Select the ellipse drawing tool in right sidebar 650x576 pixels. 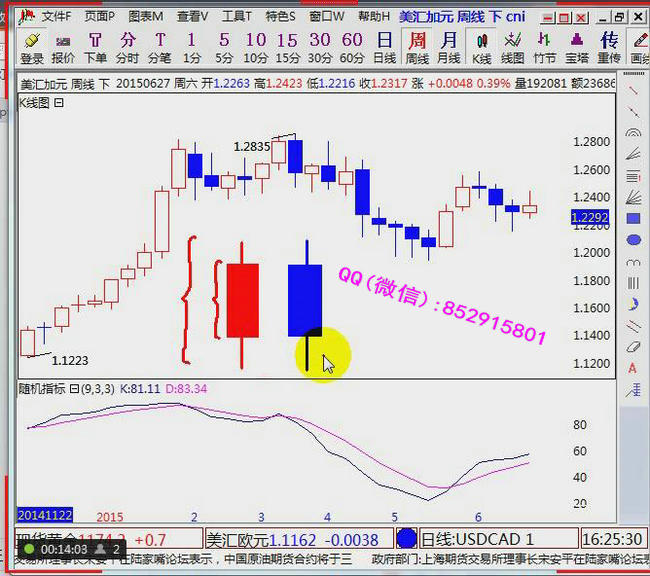[633, 240]
